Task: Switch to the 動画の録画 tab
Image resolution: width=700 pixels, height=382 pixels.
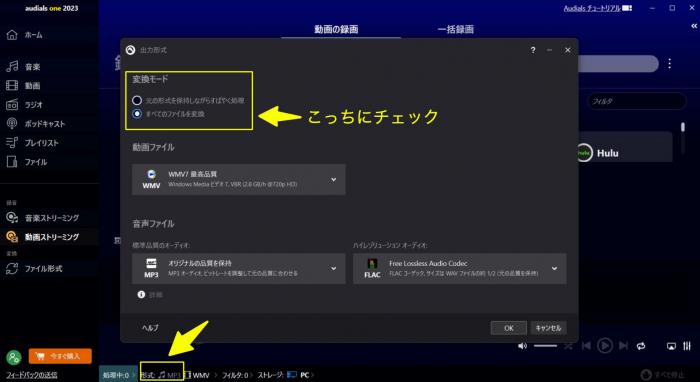Action: [x=336, y=29]
